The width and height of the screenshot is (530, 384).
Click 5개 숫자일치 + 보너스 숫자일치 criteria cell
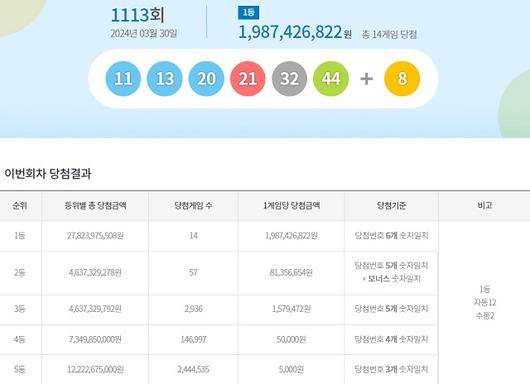coord(391,272)
